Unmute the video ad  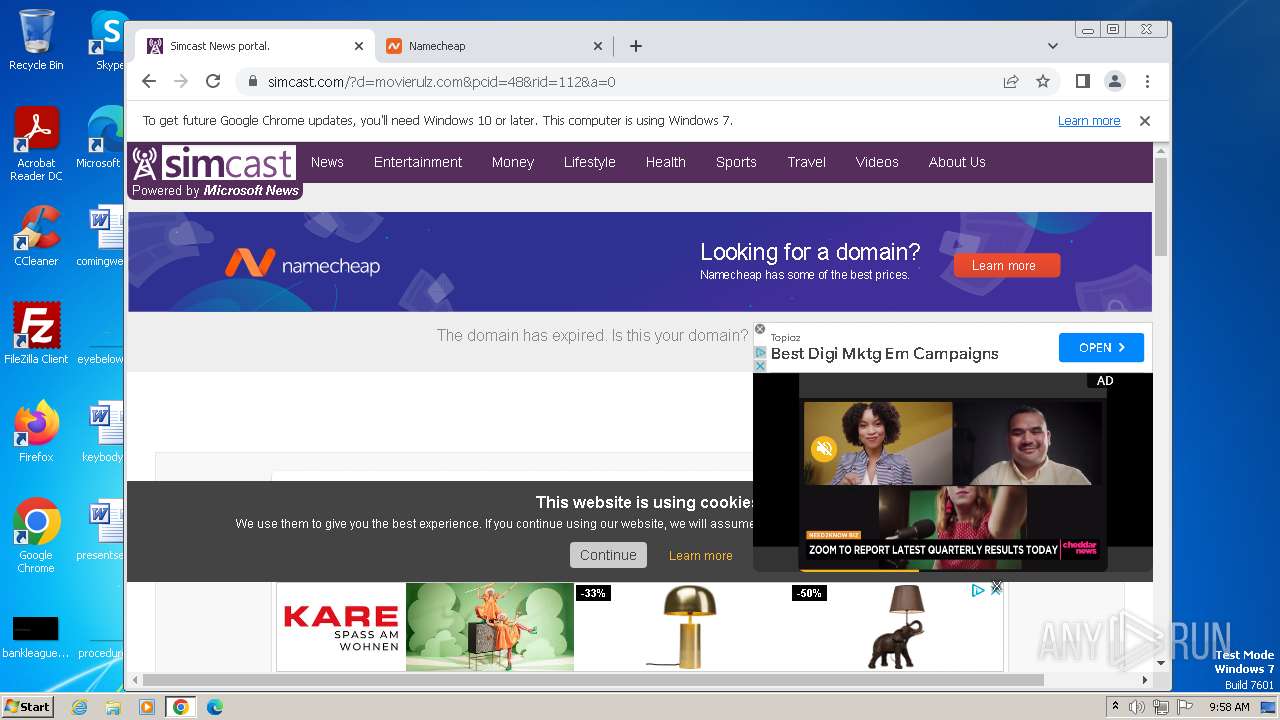click(x=824, y=449)
